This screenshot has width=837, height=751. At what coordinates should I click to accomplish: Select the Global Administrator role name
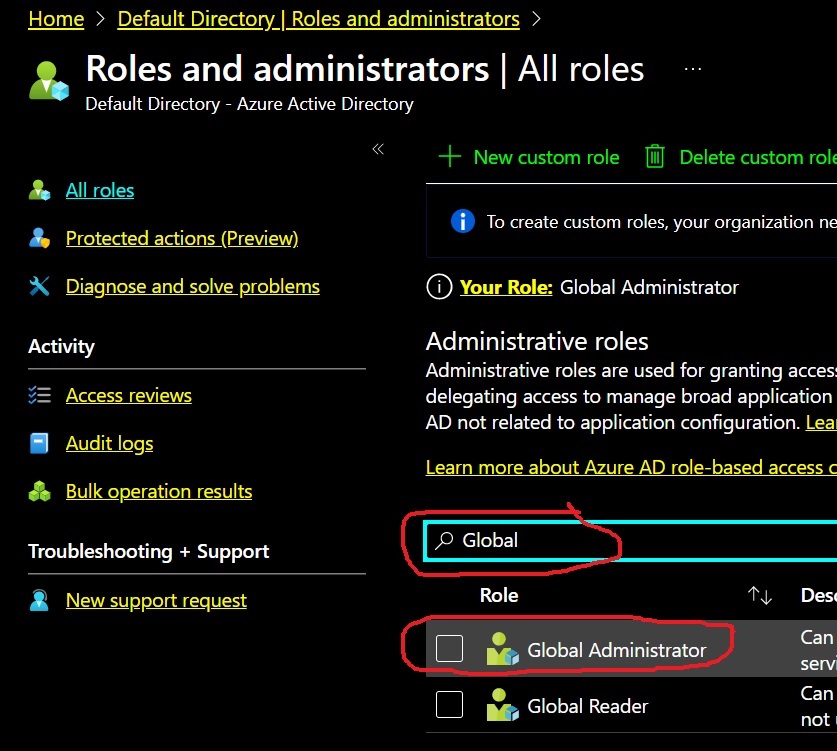coord(617,650)
